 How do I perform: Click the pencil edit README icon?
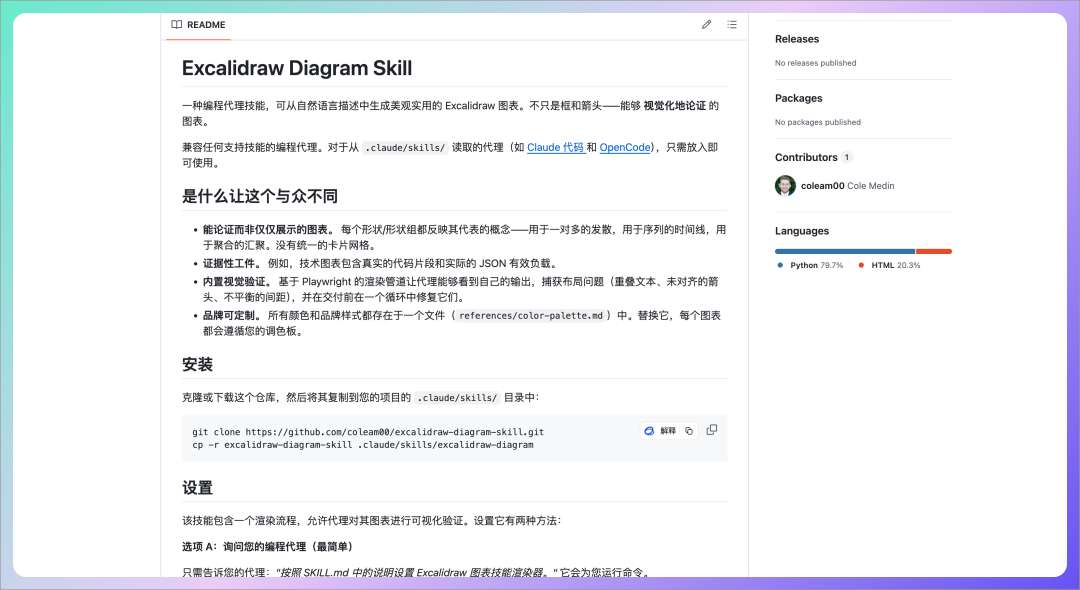coord(706,24)
